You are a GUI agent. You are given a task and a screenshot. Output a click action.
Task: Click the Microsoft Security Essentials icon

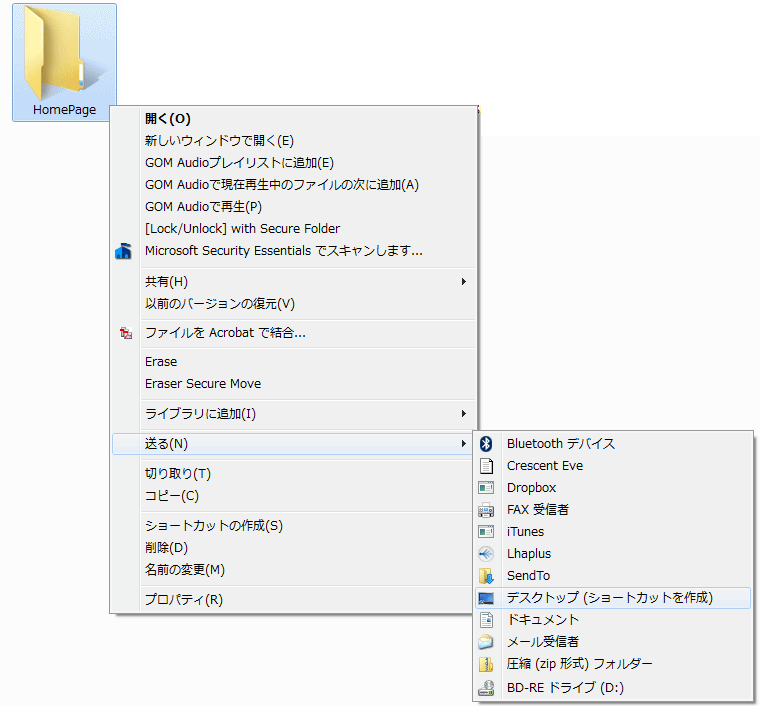coord(124,251)
